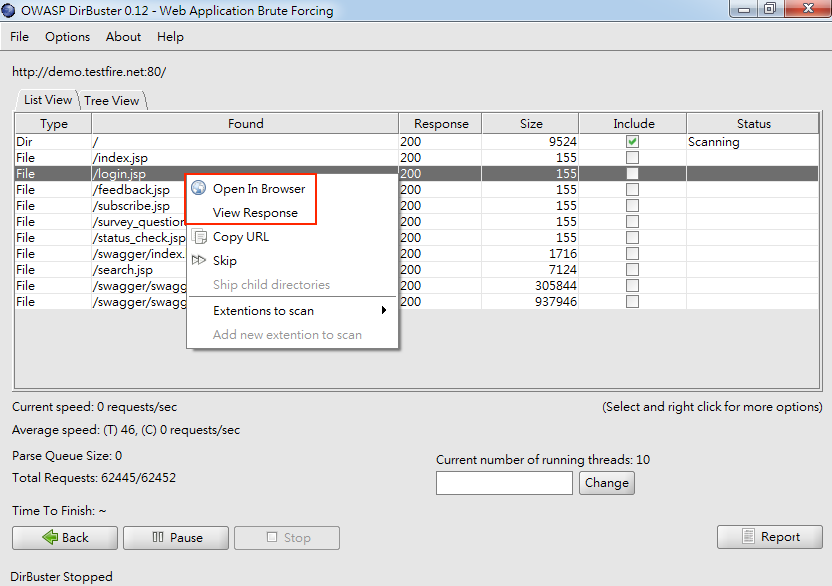This screenshot has height=586, width=832.
Task: Click size value 937946
Action: [x=556, y=301]
